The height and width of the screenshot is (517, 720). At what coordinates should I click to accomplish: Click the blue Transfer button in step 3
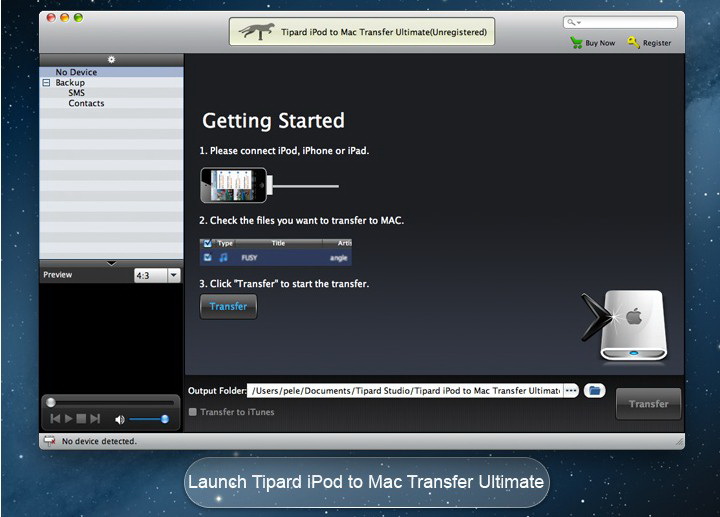tap(228, 306)
